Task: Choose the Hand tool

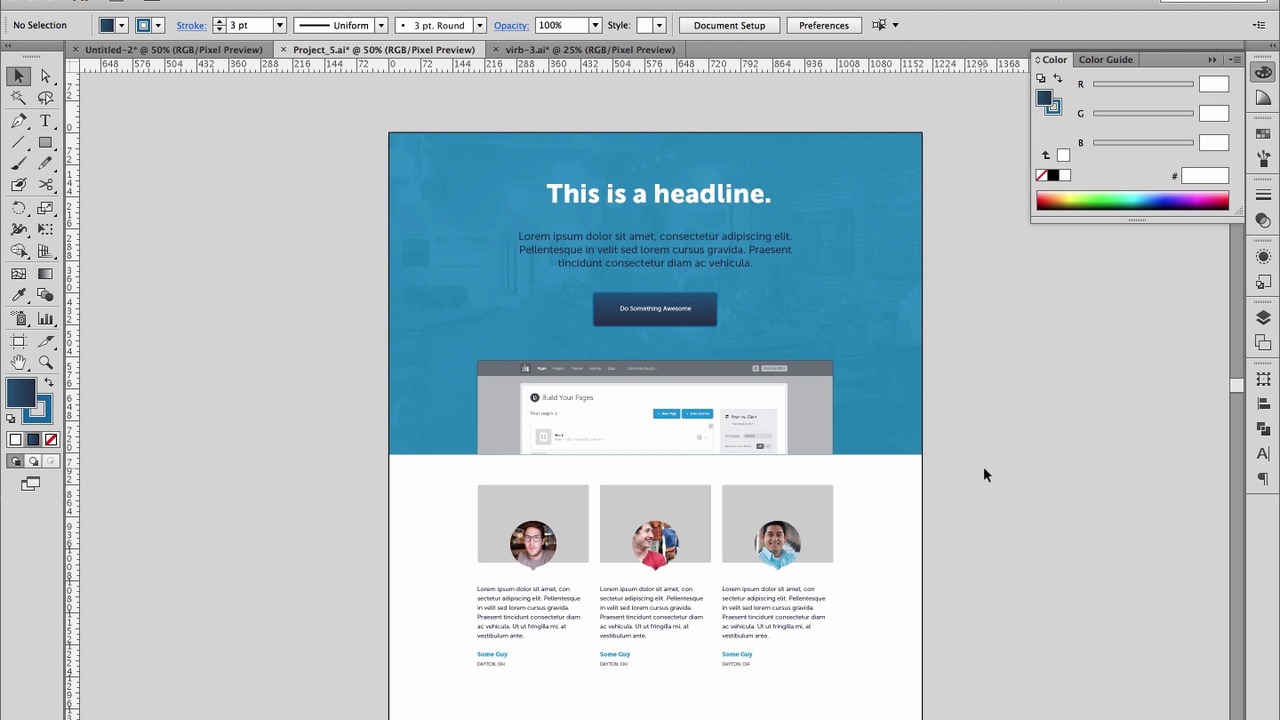Action: pos(19,362)
